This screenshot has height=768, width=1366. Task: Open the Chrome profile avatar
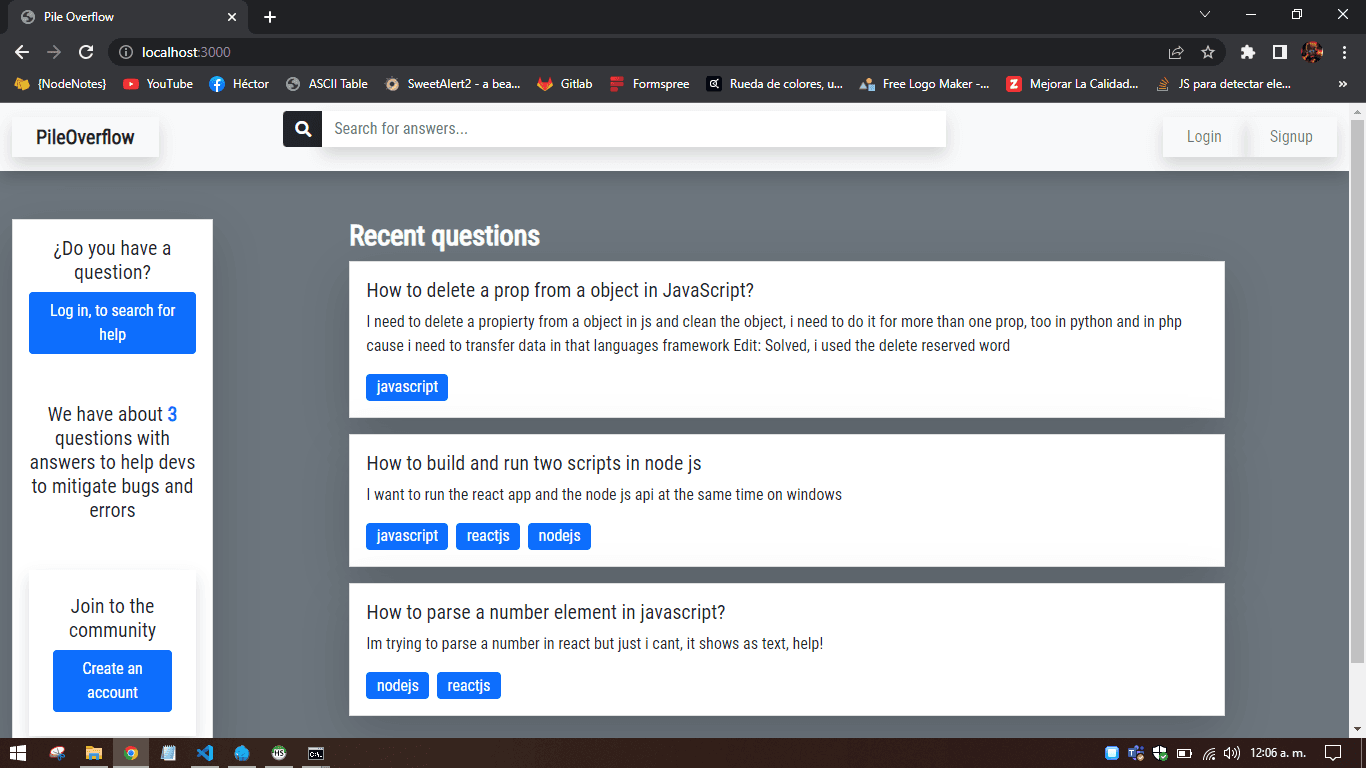click(x=1312, y=52)
